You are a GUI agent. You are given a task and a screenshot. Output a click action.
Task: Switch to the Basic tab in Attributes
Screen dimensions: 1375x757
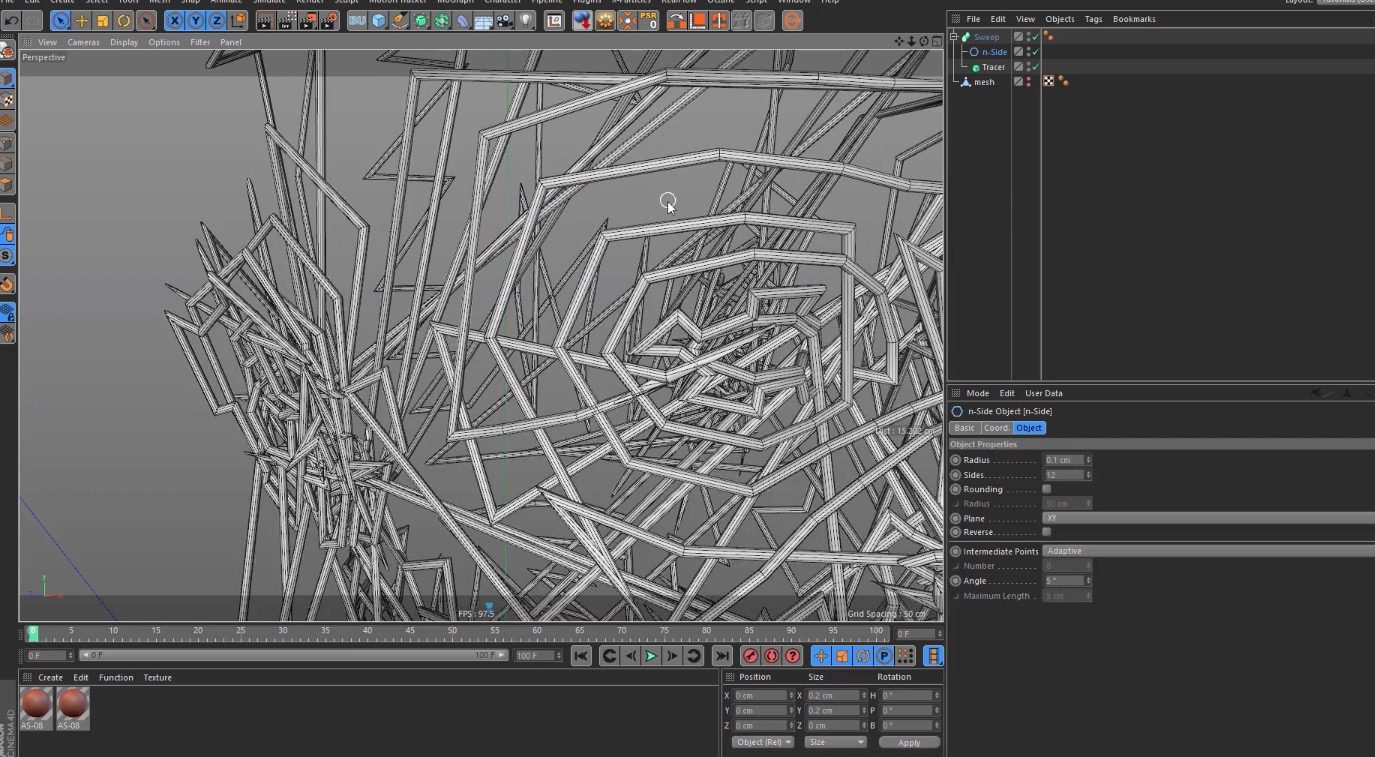click(x=964, y=428)
